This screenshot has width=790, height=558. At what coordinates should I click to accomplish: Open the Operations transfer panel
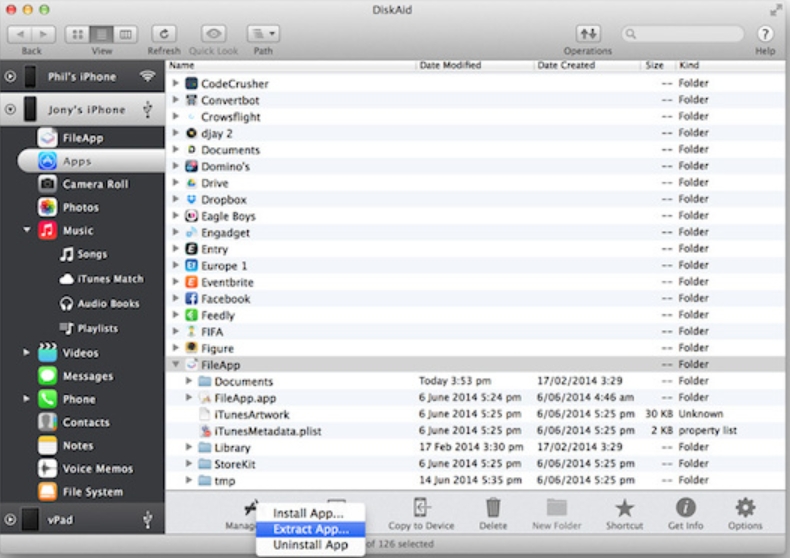pyautogui.click(x=588, y=34)
